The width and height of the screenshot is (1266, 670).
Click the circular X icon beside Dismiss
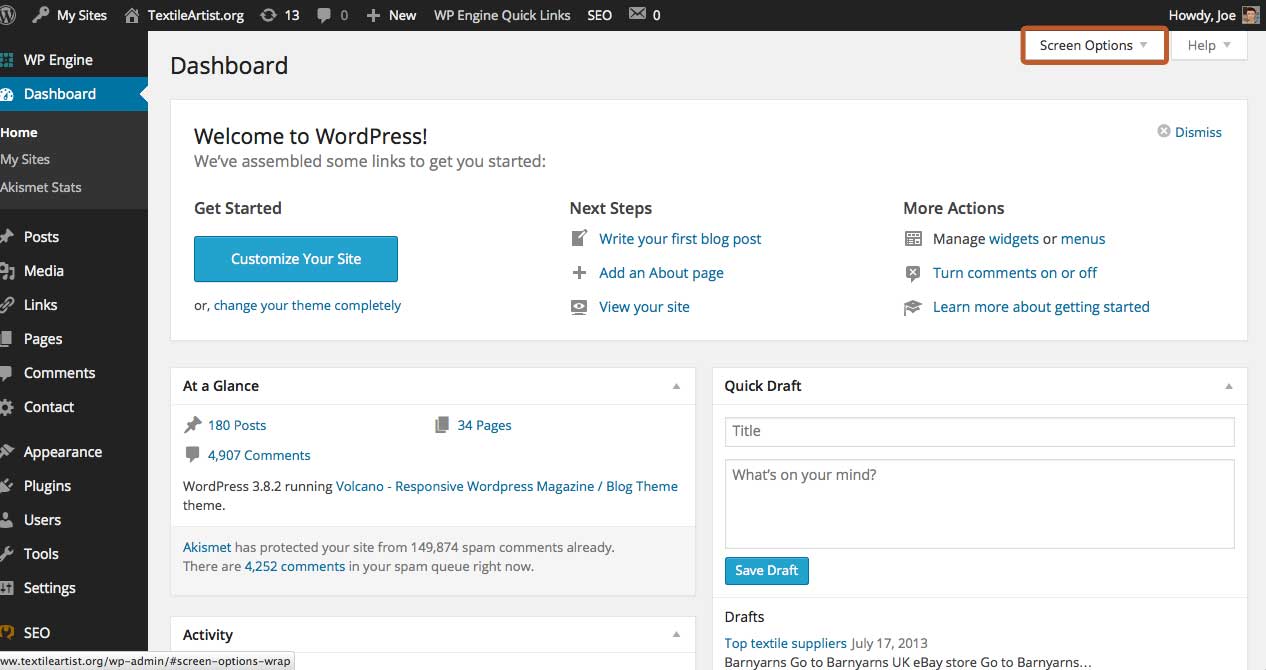point(1164,131)
